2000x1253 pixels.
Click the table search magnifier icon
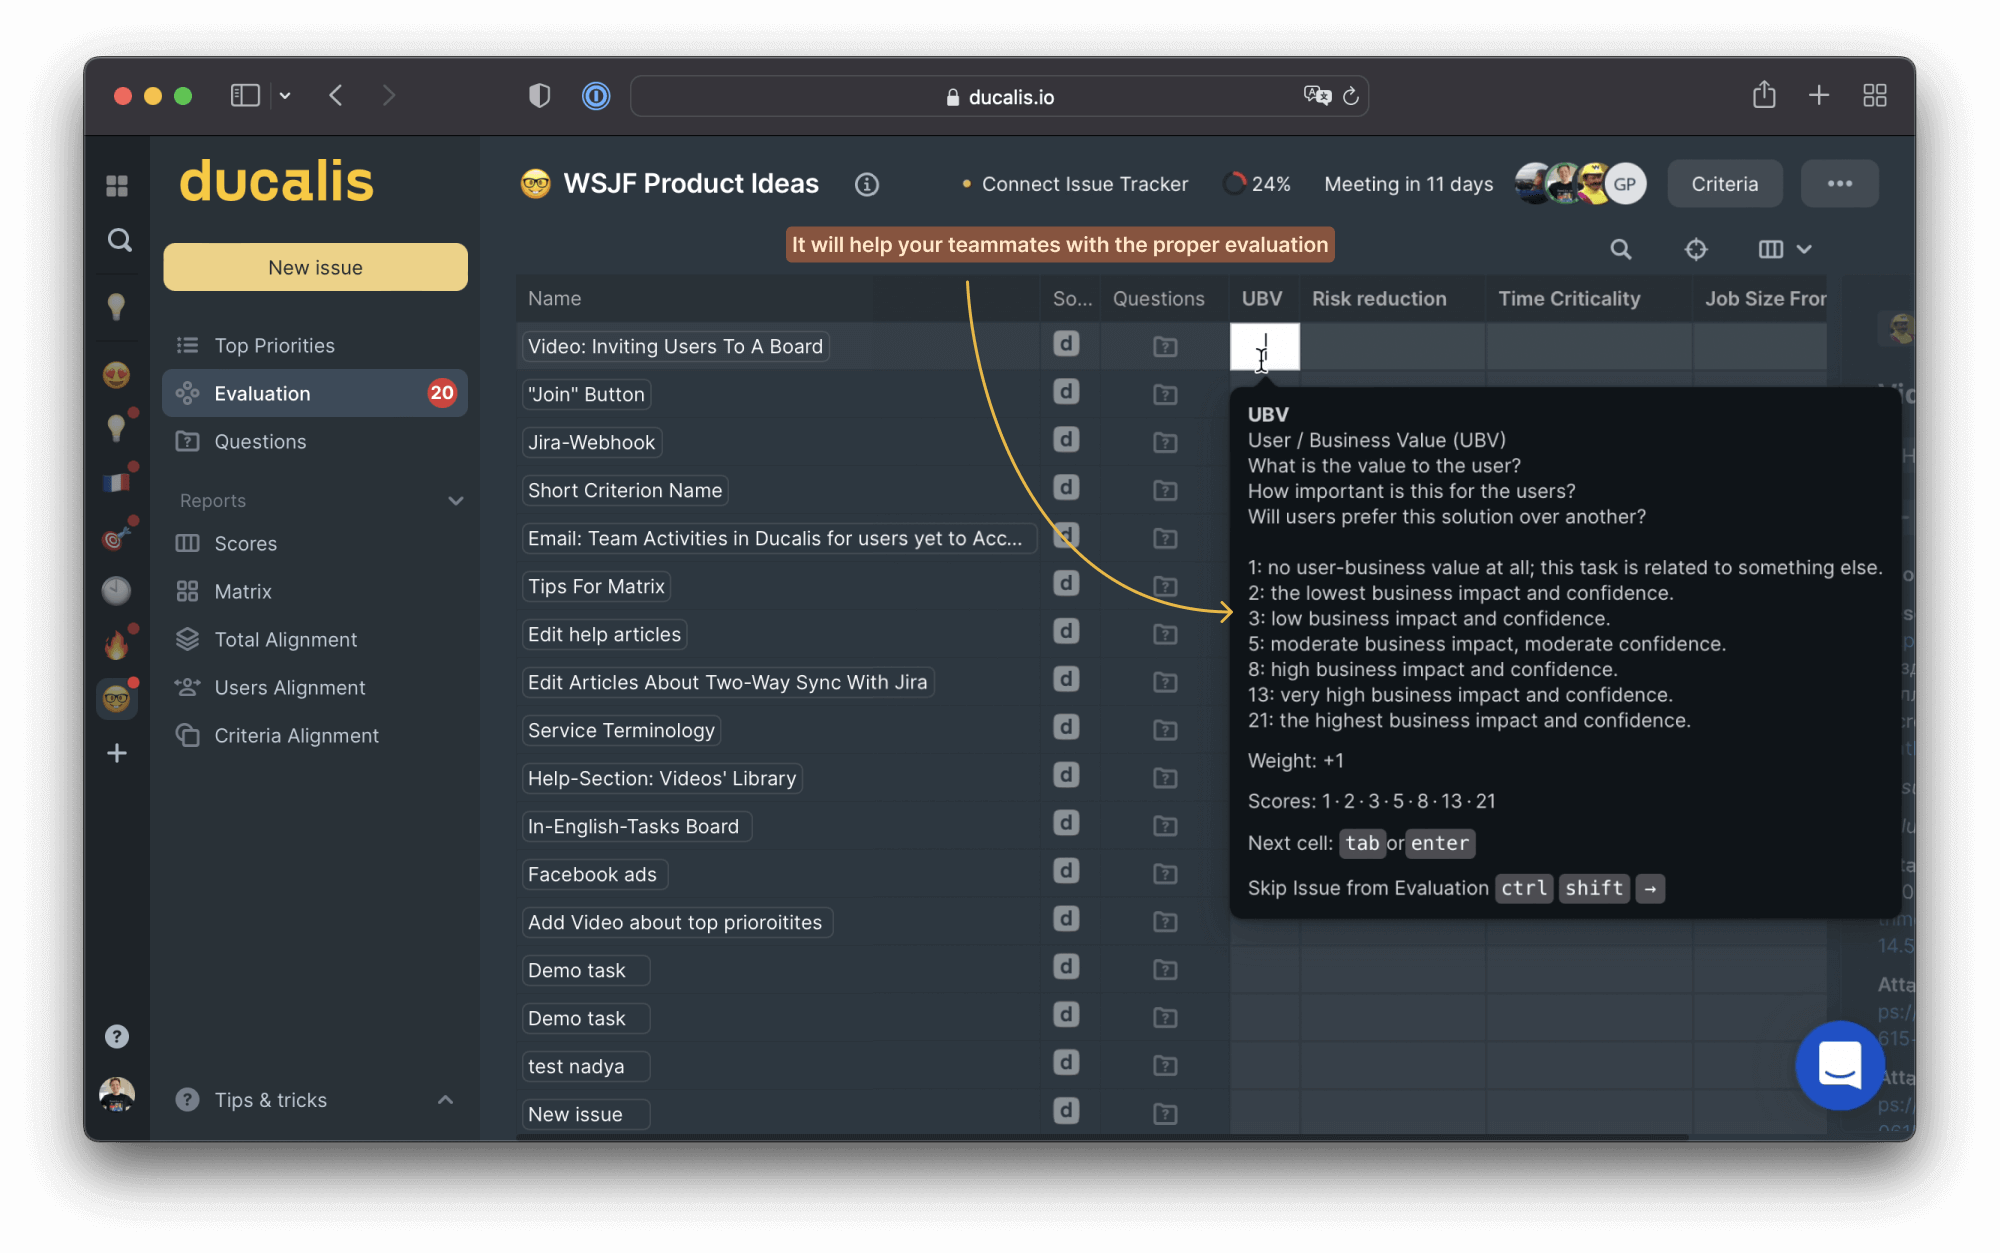coord(1620,249)
